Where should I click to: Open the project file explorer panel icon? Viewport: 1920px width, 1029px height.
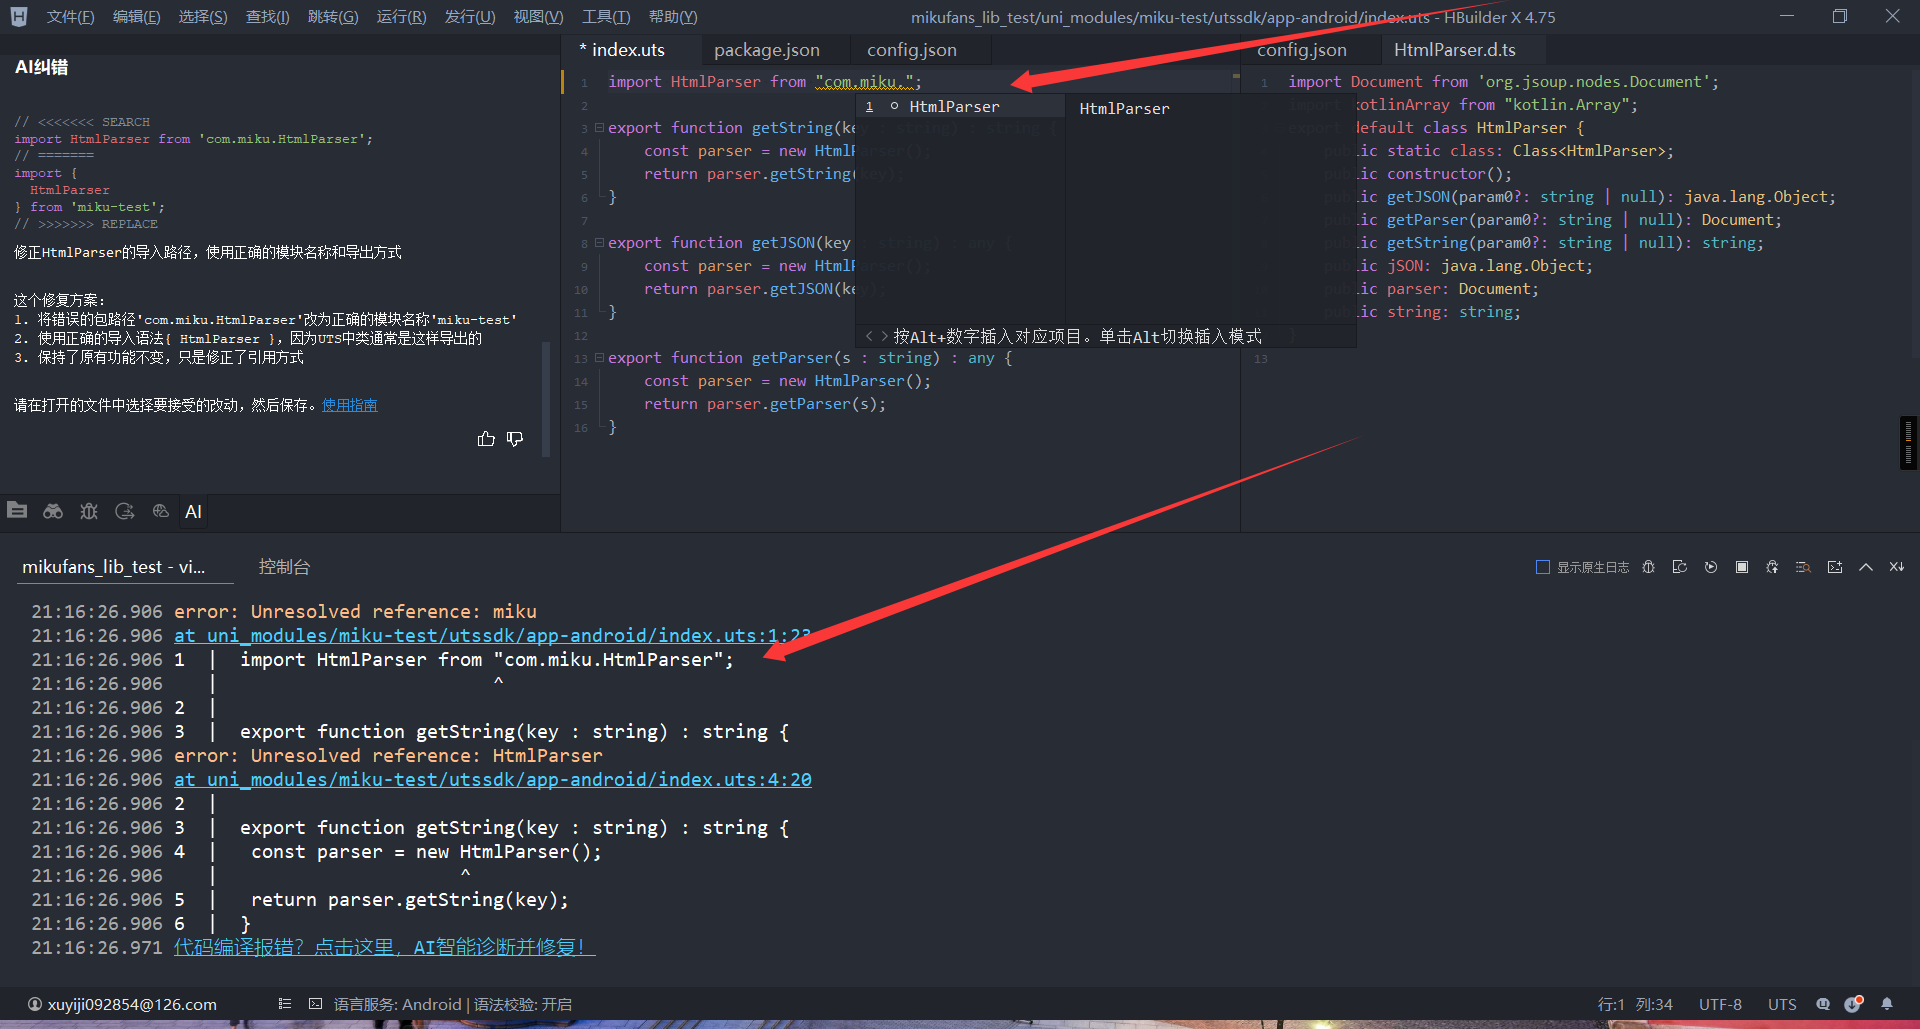pos(17,511)
